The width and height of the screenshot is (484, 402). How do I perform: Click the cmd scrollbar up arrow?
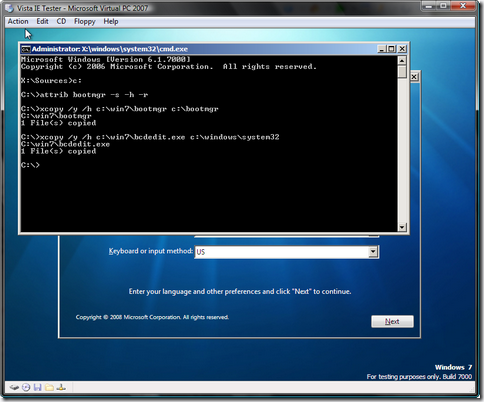tap(402, 61)
